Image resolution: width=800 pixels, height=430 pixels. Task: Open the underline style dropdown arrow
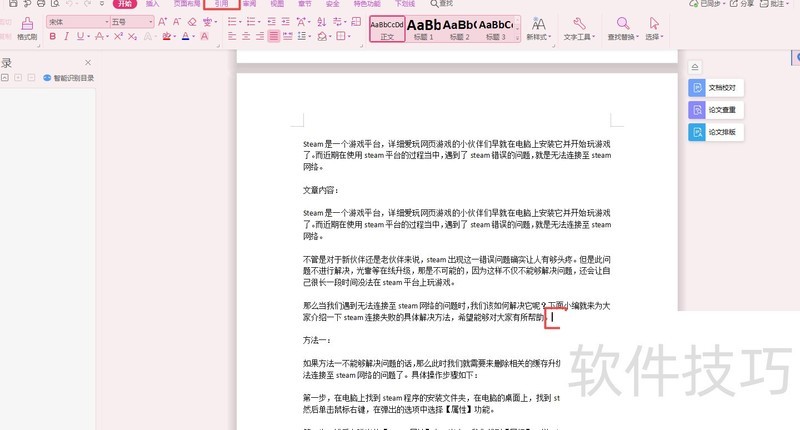click(88, 36)
